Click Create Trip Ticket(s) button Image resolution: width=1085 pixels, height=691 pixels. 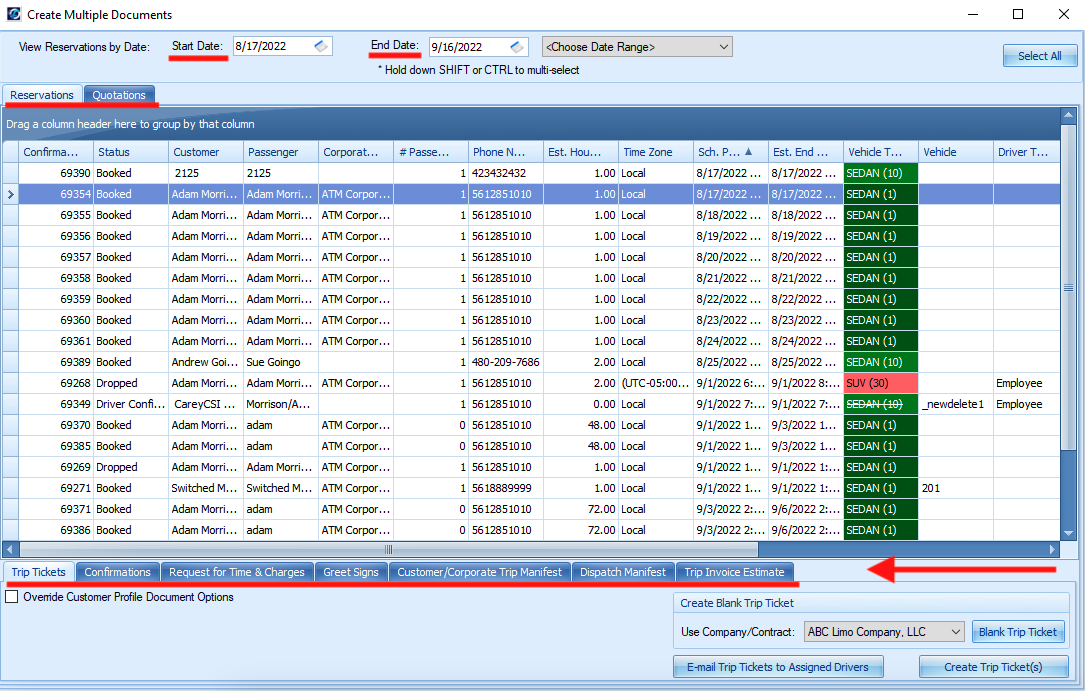(993, 667)
